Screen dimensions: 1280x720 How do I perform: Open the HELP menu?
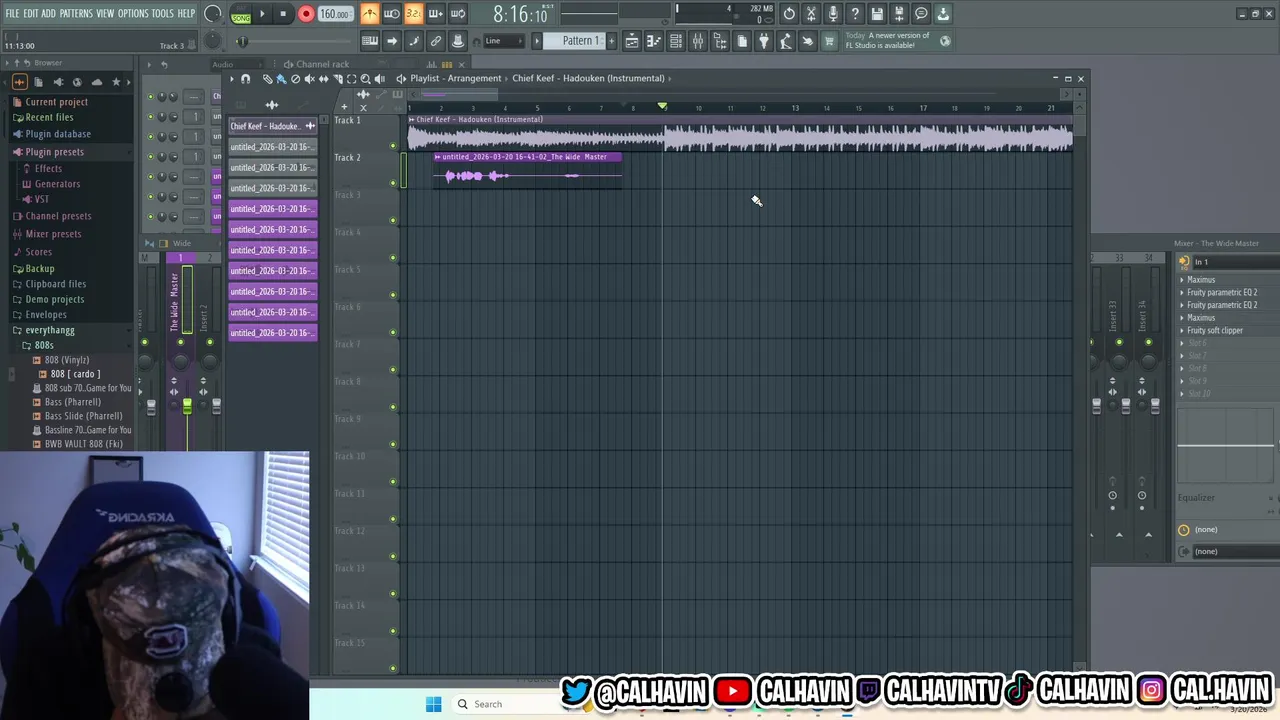[187, 13]
